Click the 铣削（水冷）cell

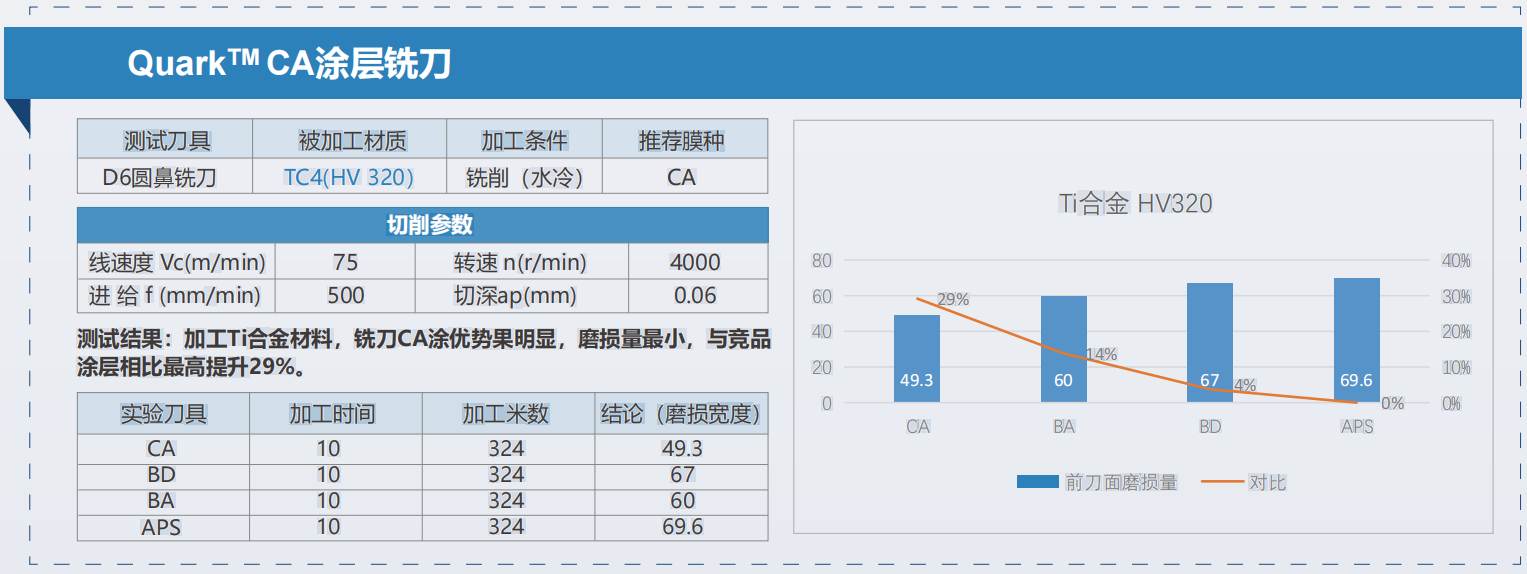tap(525, 177)
